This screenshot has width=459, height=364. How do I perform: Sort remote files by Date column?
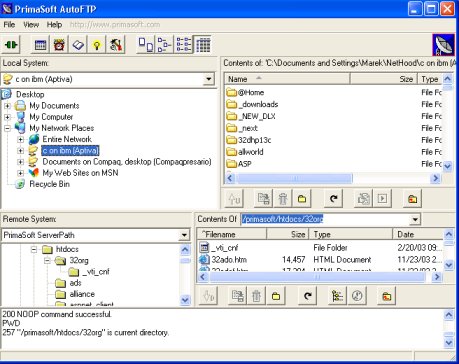tap(418, 234)
